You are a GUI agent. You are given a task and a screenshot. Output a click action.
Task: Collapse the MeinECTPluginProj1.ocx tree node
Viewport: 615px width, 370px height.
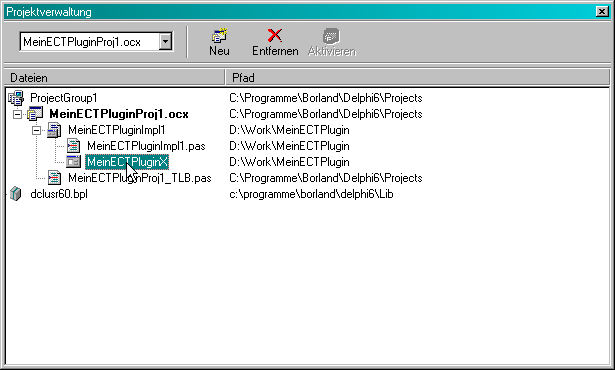[x=17, y=114]
